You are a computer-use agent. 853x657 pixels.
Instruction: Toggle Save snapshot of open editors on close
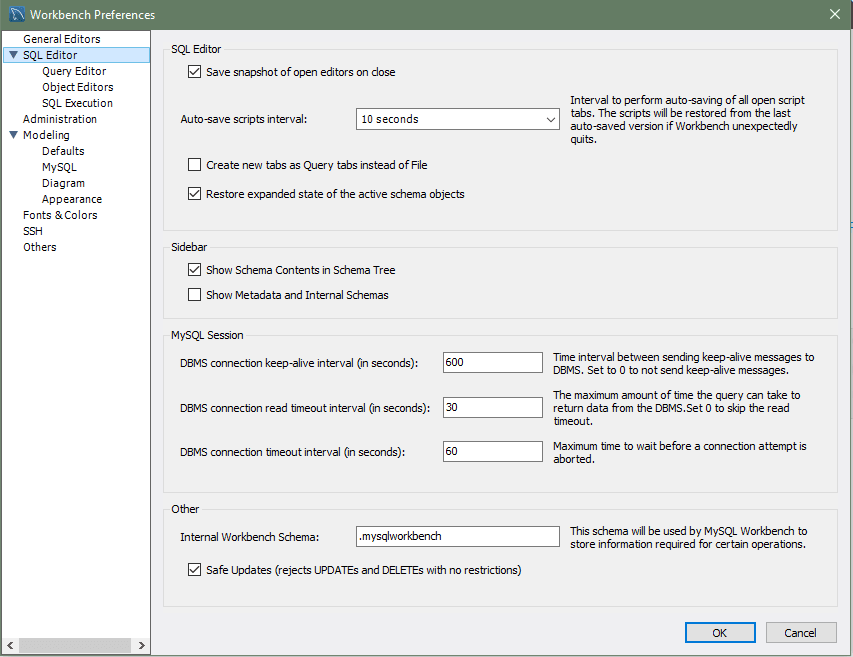[195, 72]
